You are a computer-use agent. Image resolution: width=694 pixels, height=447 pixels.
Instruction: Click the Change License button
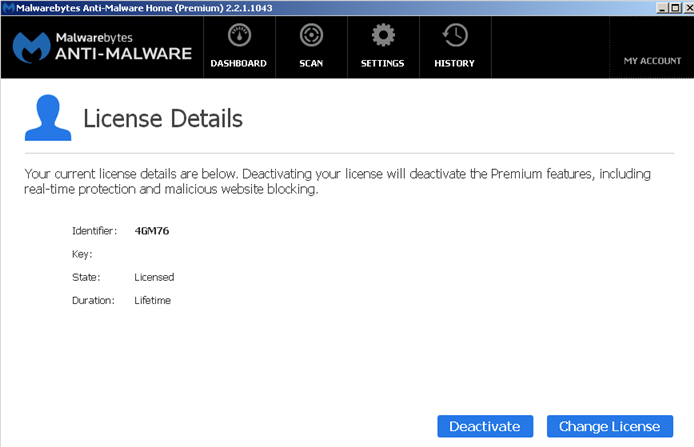coord(609,426)
